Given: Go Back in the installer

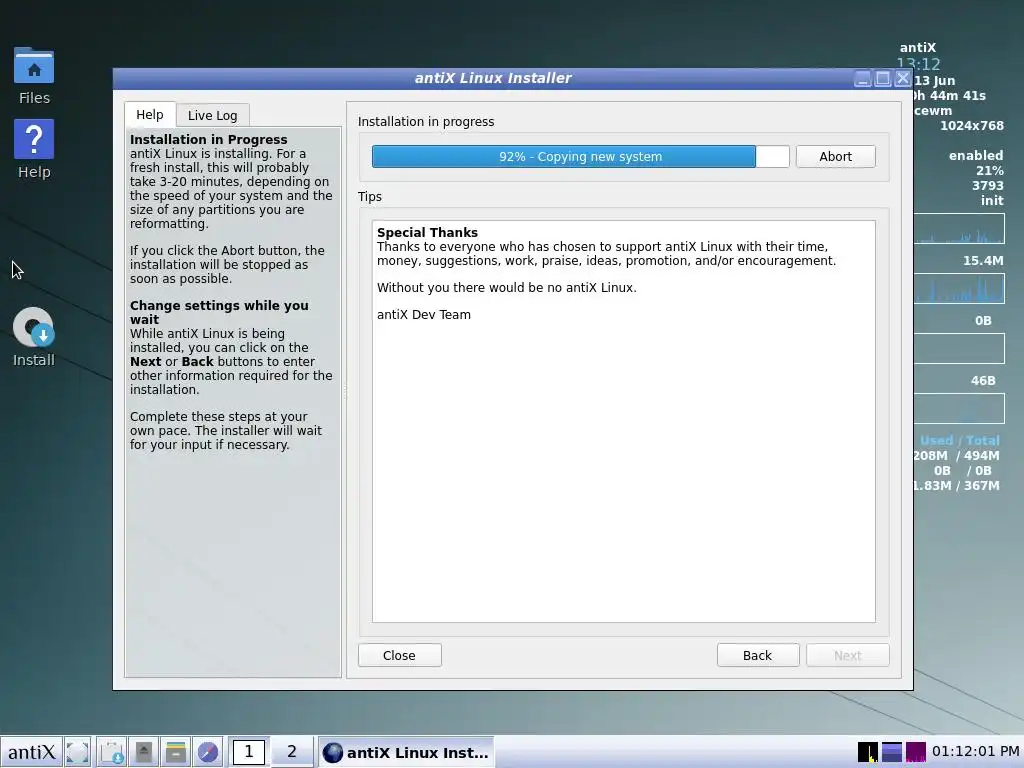Looking at the screenshot, I should [x=758, y=655].
